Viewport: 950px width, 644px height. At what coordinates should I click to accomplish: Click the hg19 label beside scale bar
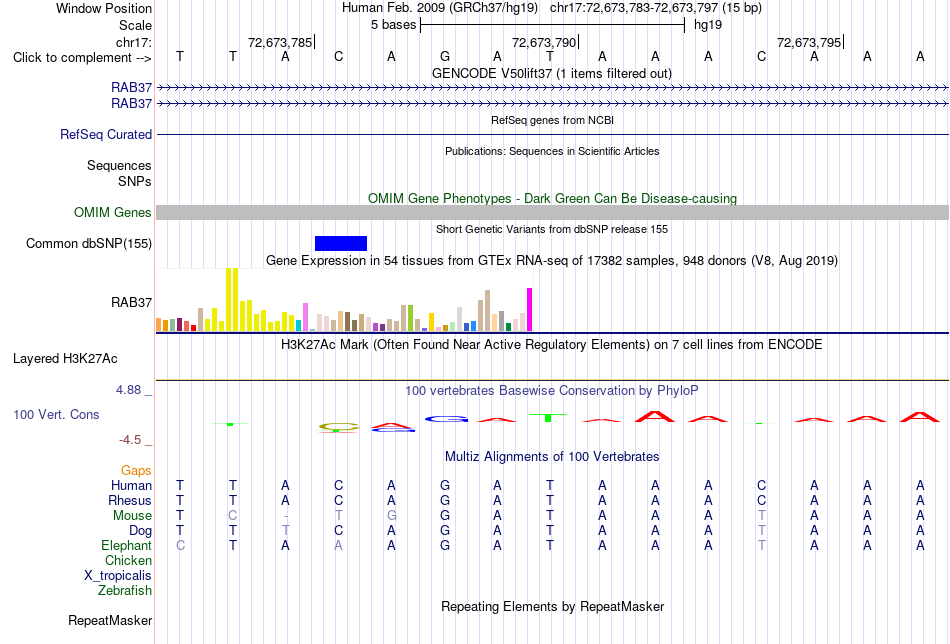tap(708, 25)
